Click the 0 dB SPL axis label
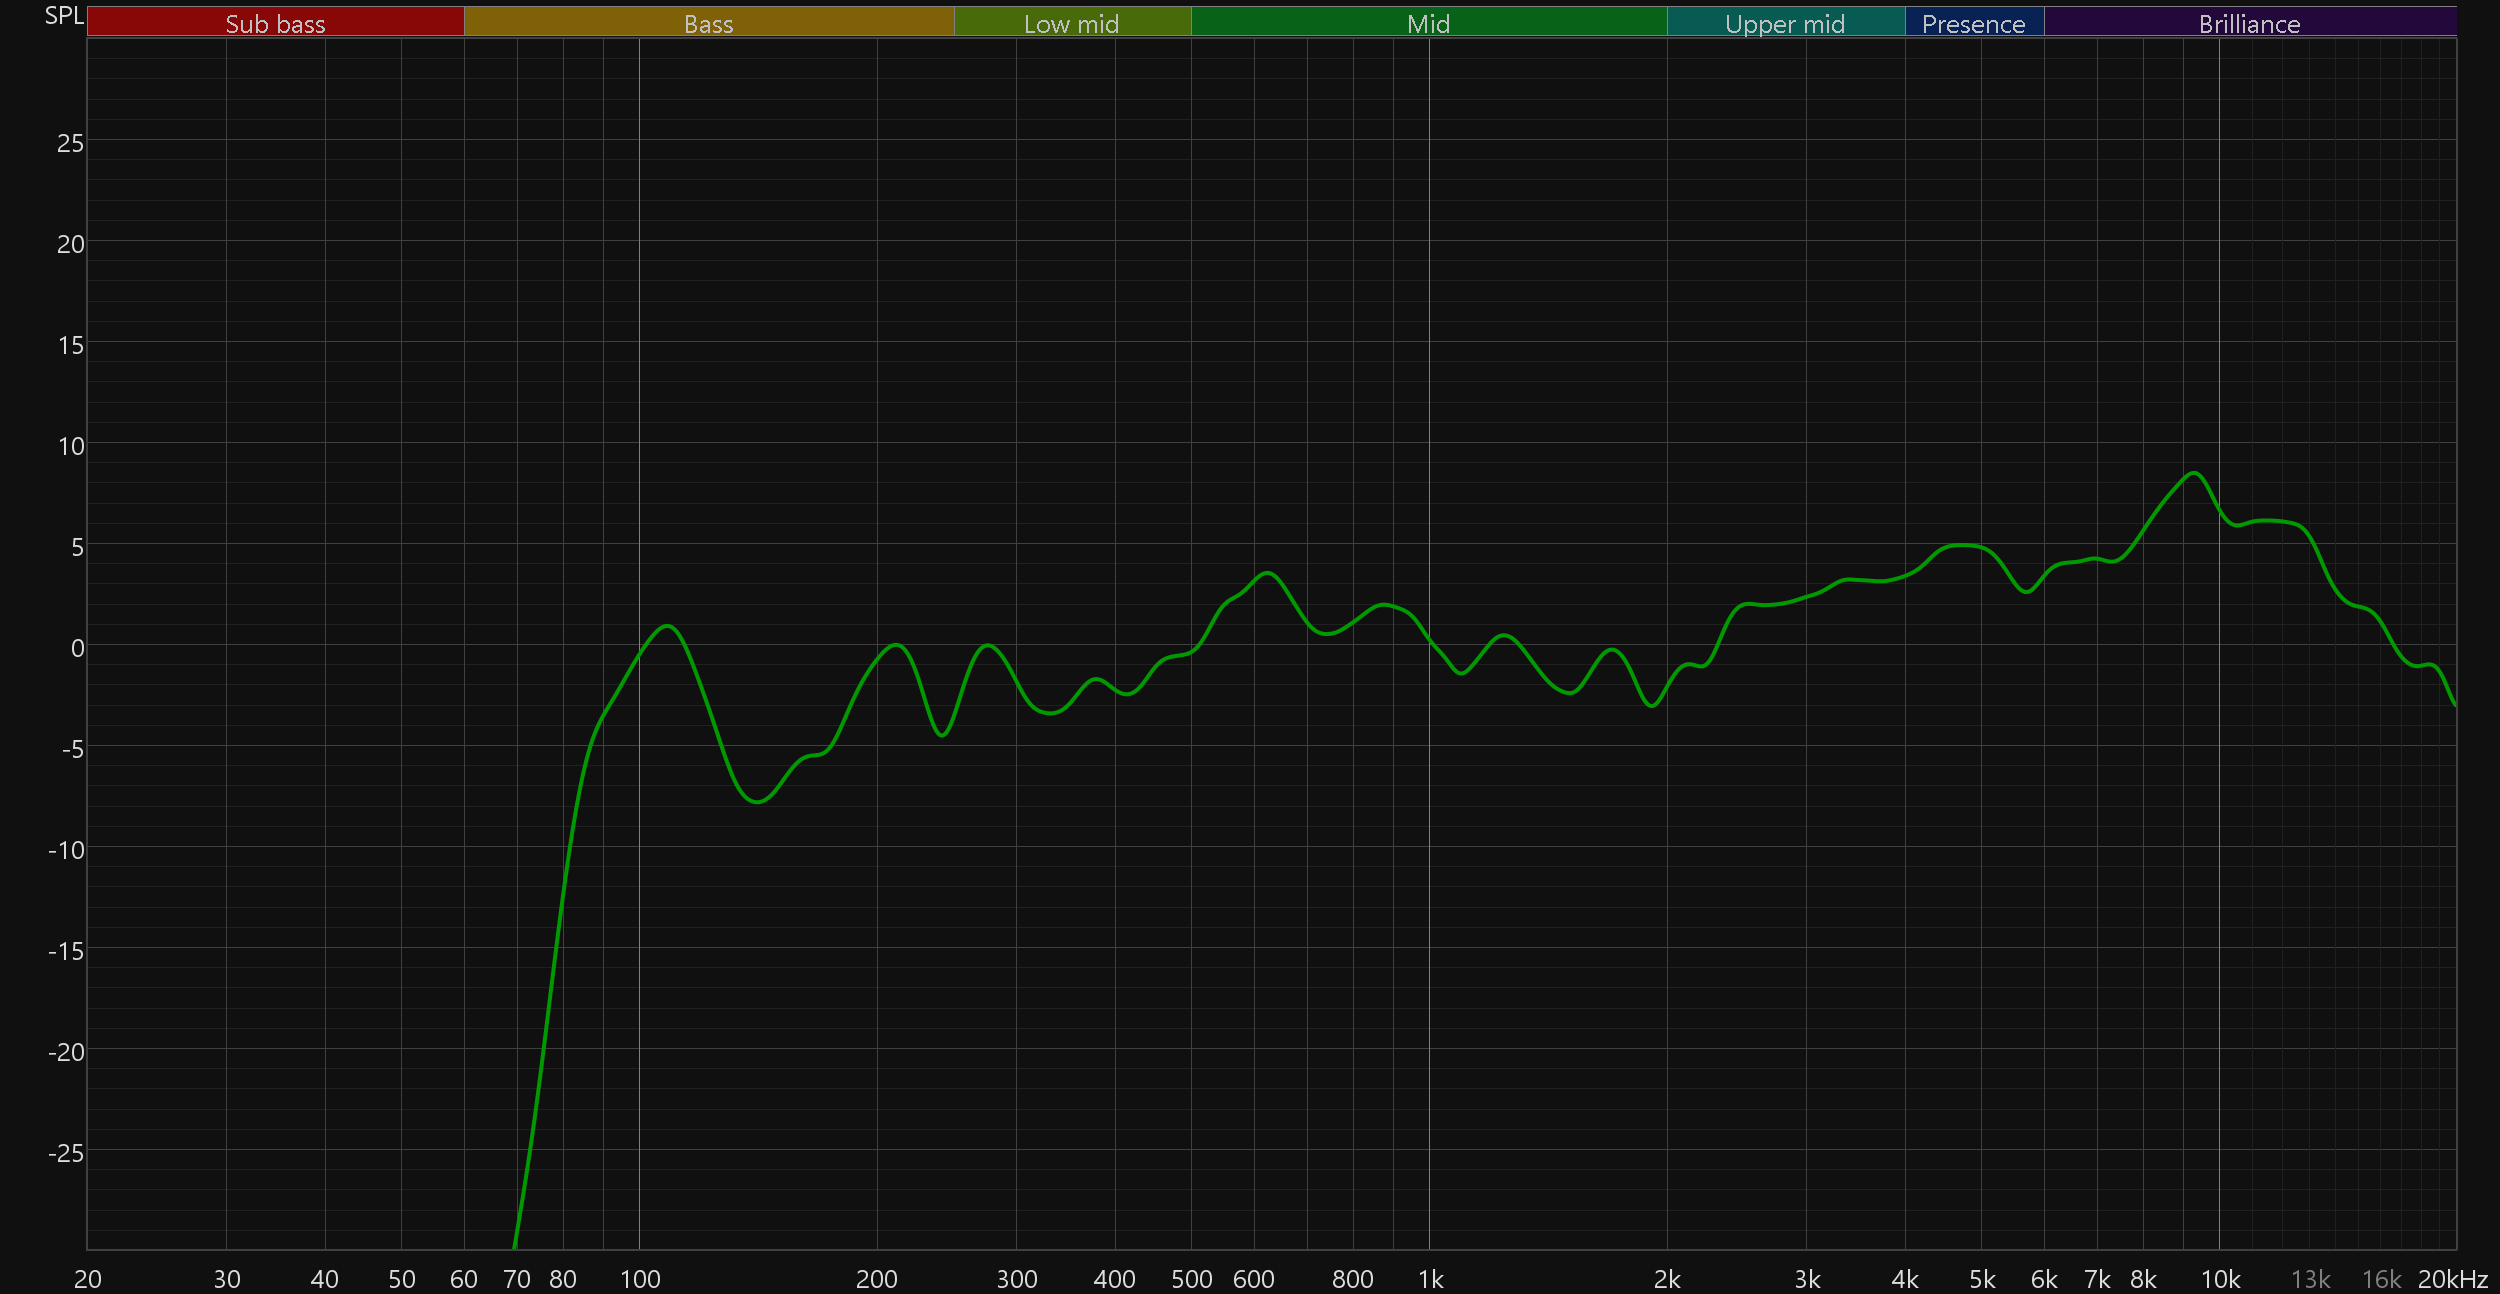Screen dimensions: 2500x1294 pos(77,648)
